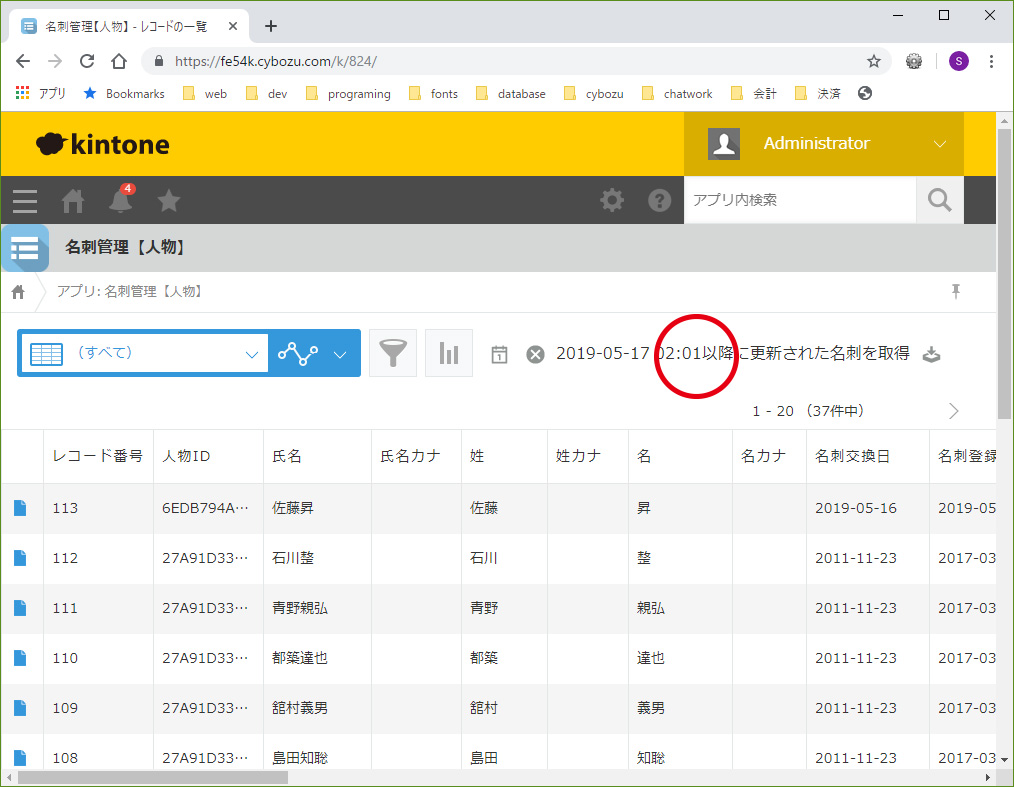The image size is (1014, 787).
Task: Open the (すべて) view dropdown
Action: (145, 354)
